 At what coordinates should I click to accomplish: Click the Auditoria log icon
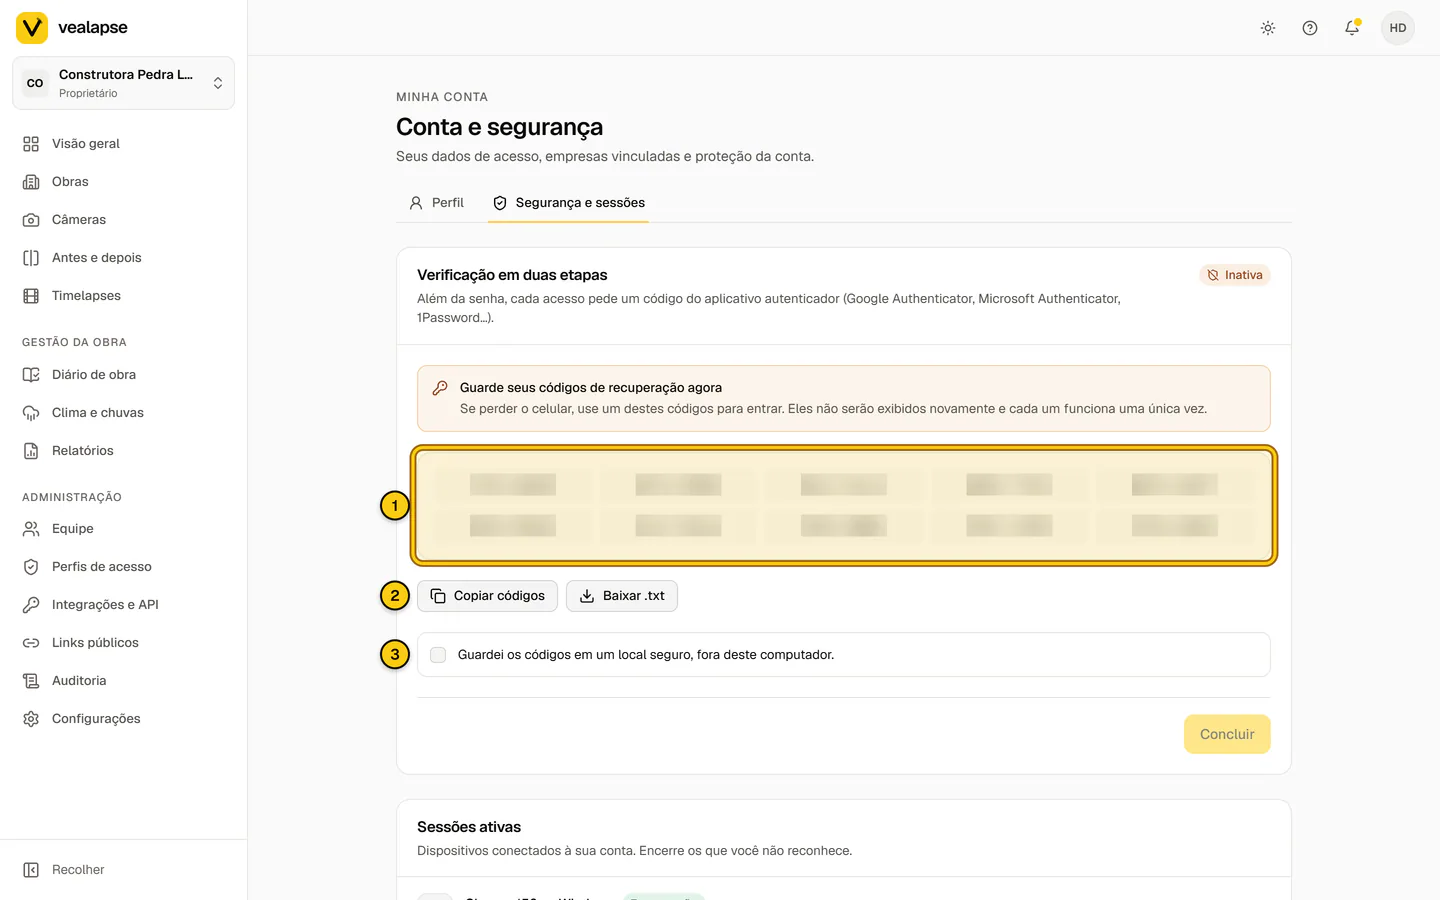(31, 681)
